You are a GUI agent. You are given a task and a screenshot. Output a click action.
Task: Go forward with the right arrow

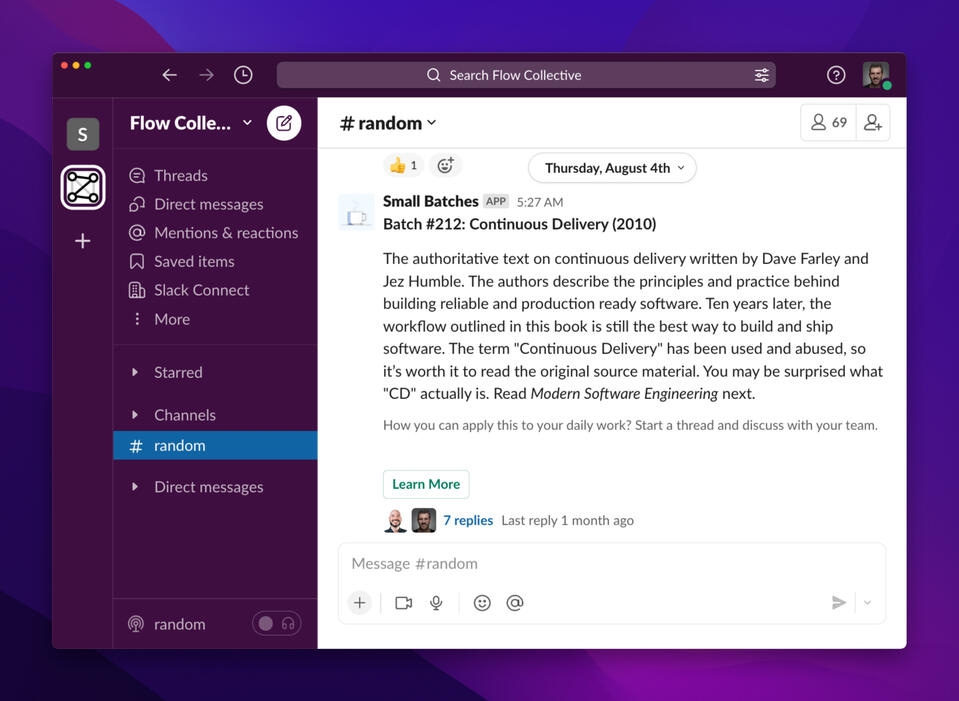click(206, 75)
